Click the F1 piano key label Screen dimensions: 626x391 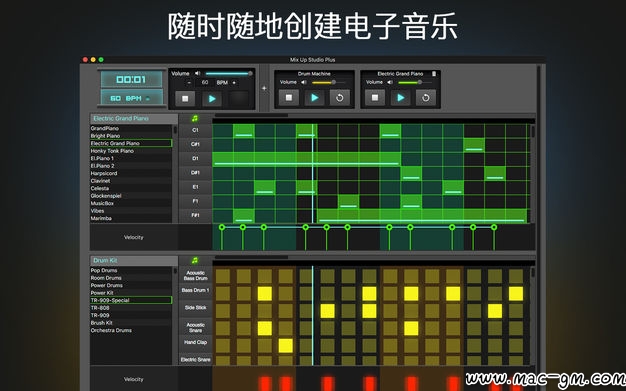195,201
